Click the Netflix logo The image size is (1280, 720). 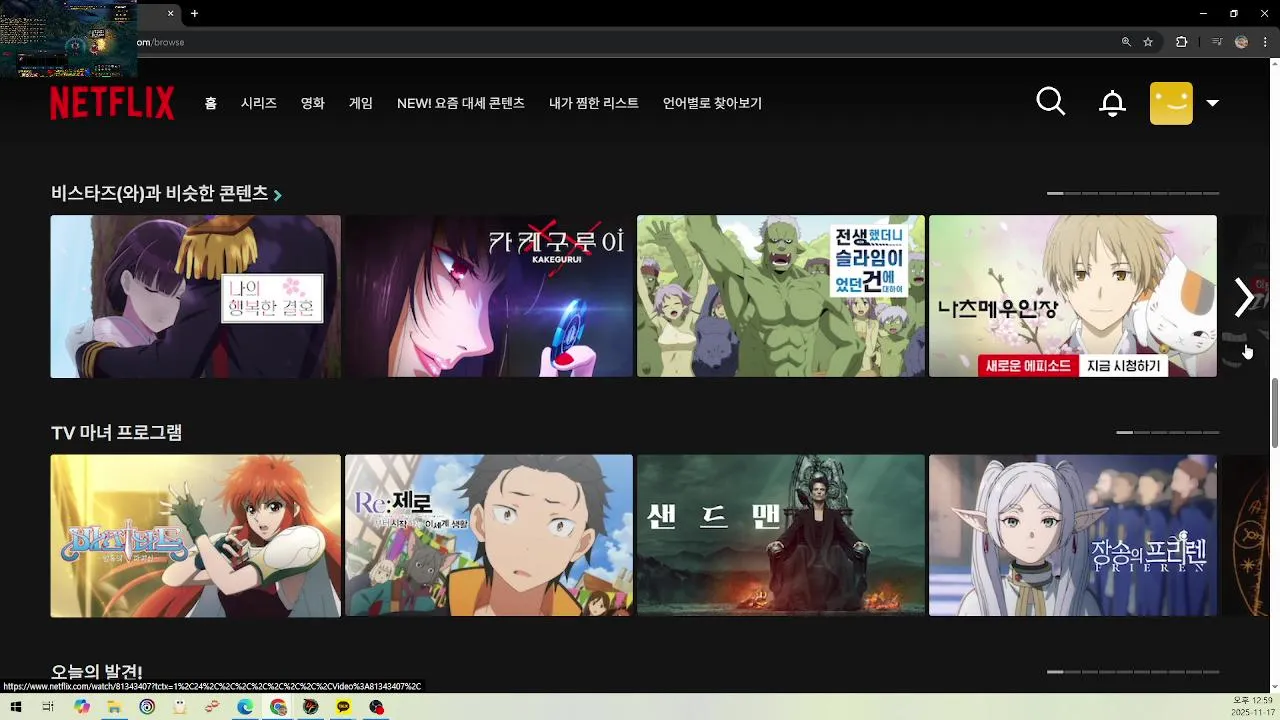[112, 103]
